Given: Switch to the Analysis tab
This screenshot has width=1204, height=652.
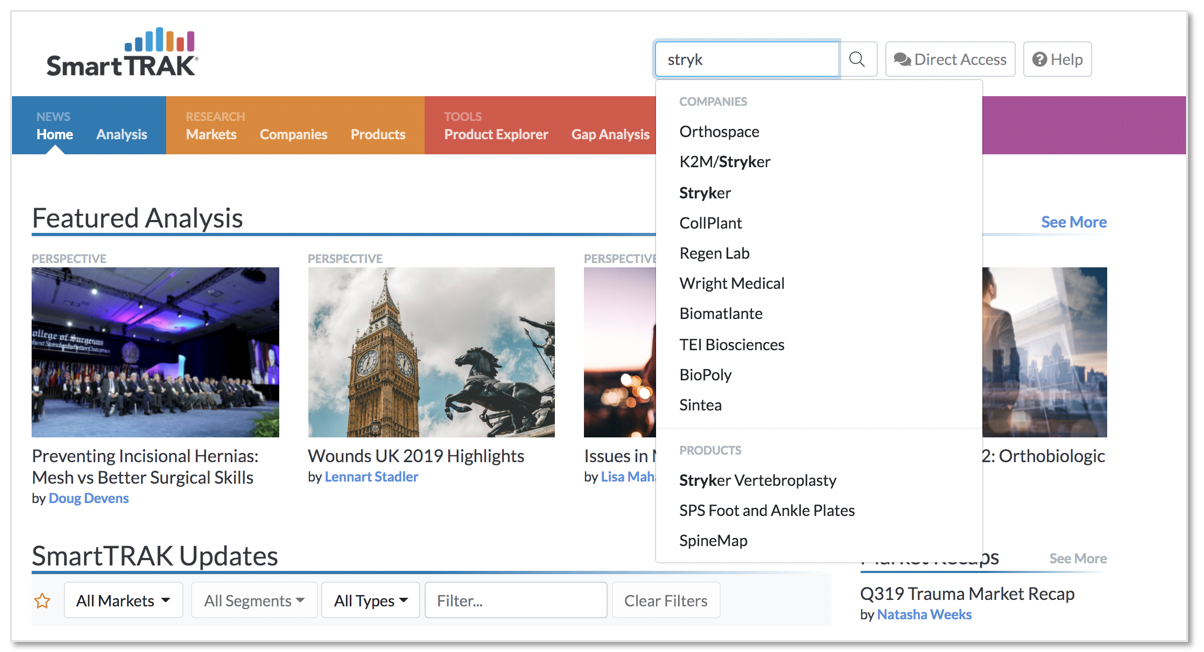Looking at the screenshot, I should coord(121,133).
